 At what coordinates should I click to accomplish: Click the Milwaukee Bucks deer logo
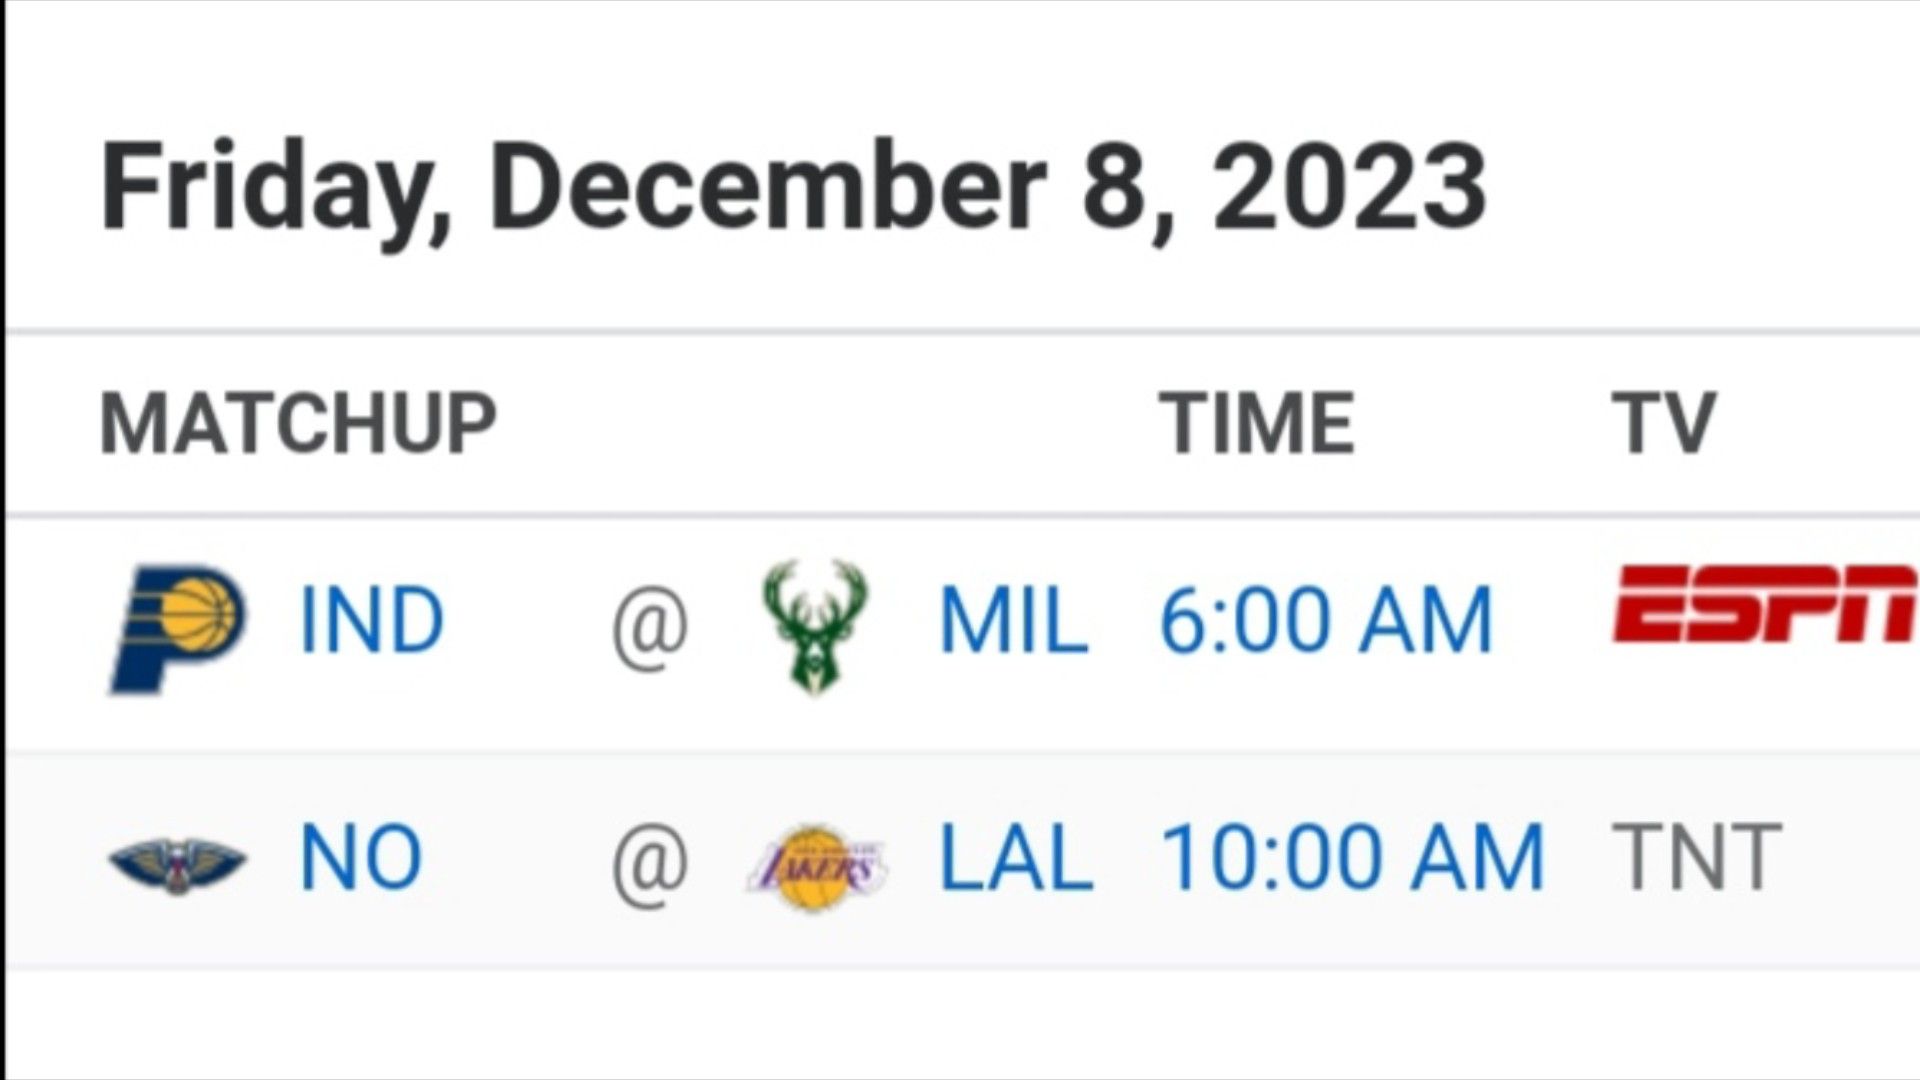click(815, 626)
